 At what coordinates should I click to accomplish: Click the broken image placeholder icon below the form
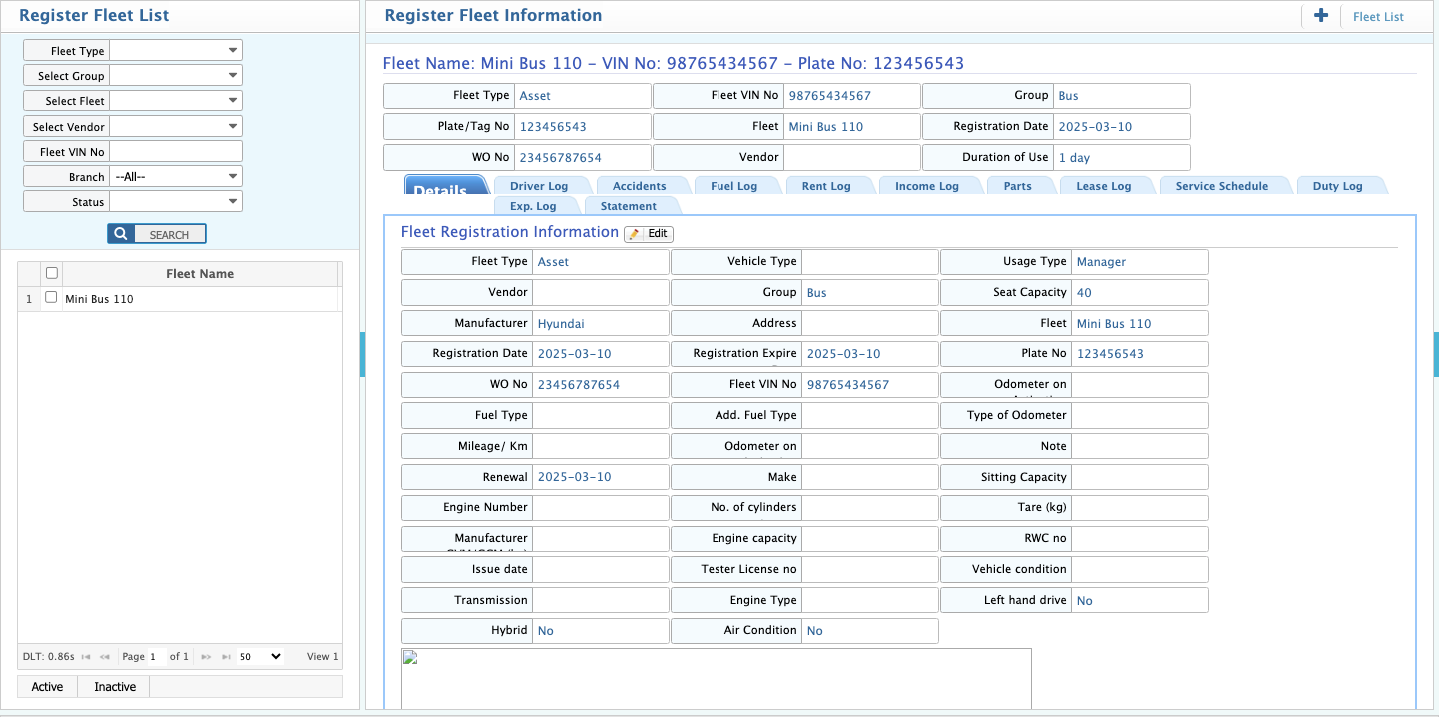click(409, 659)
